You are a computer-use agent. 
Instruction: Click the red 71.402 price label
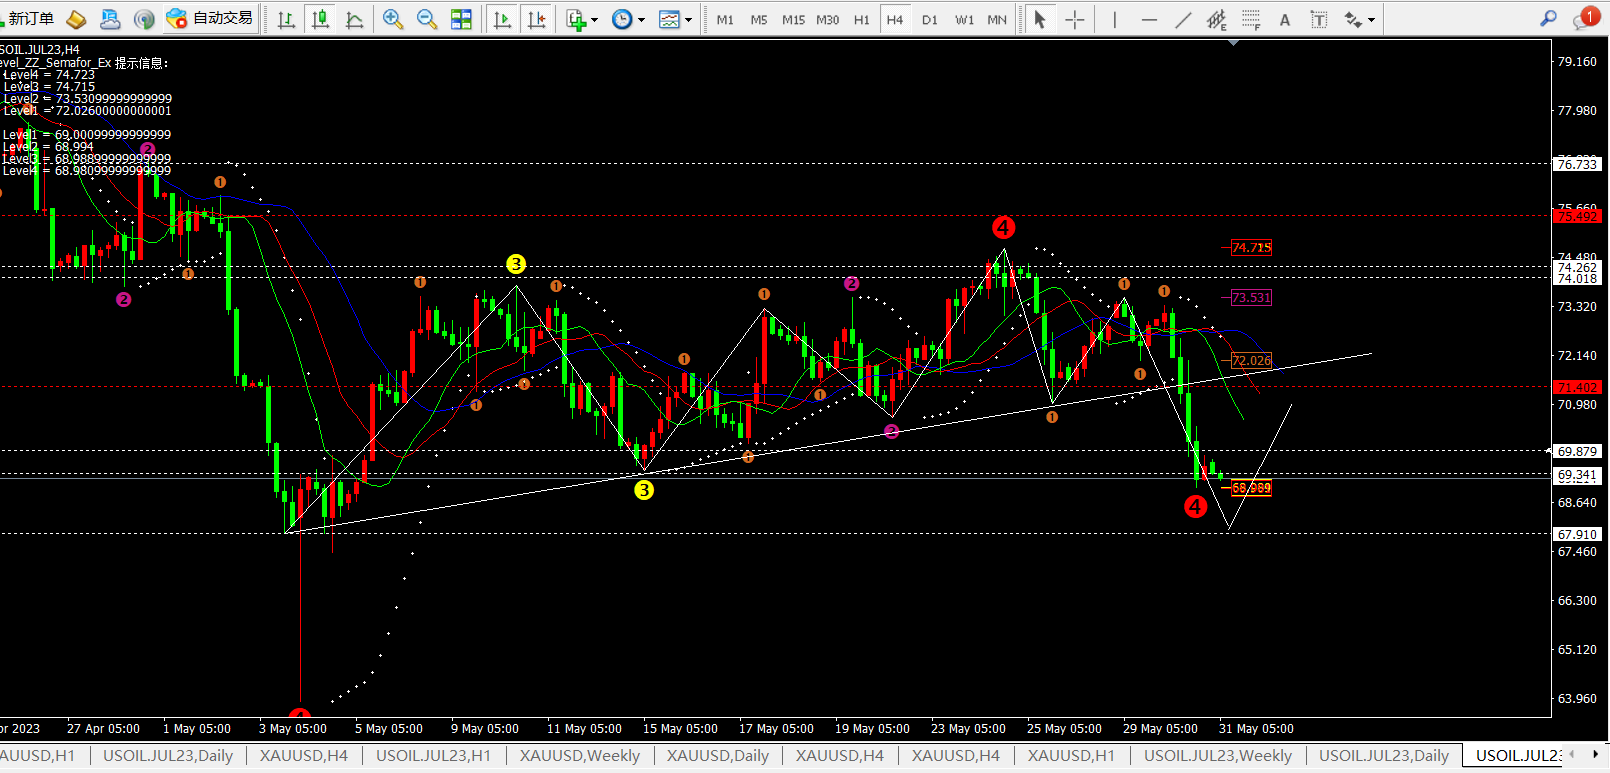pyautogui.click(x=1578, y=387)
